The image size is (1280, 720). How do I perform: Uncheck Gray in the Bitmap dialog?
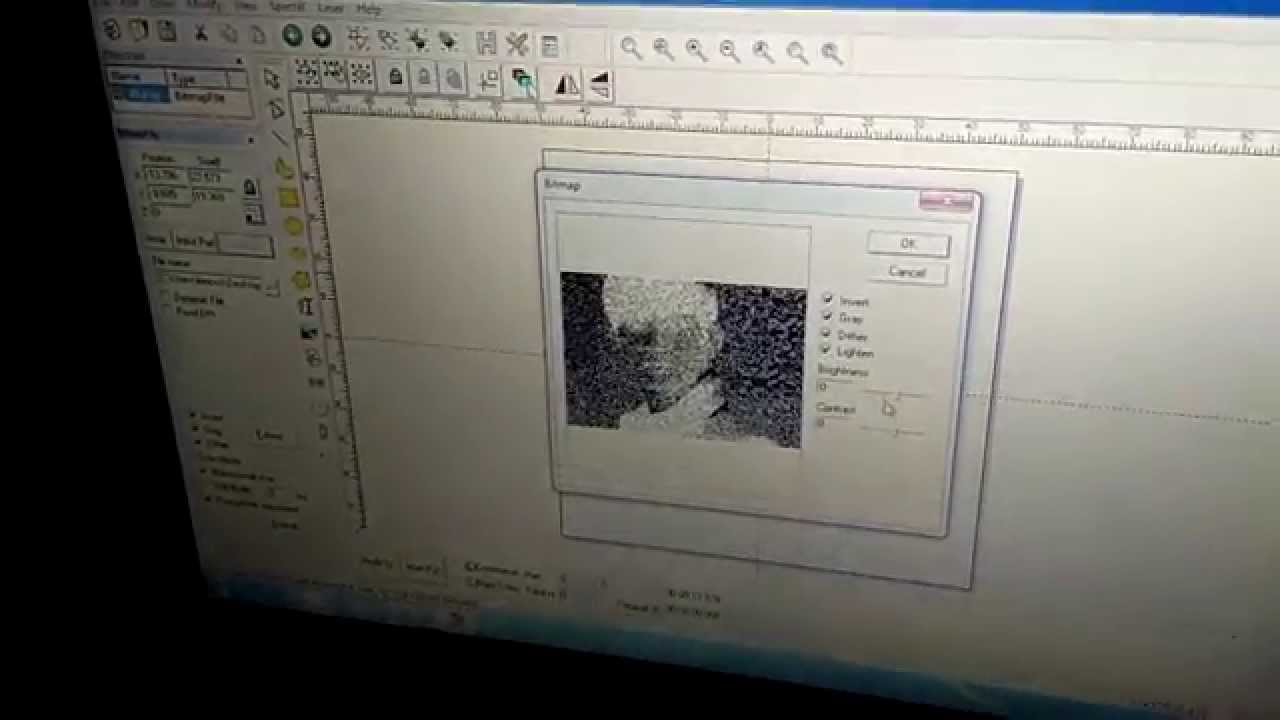[828, 316]
